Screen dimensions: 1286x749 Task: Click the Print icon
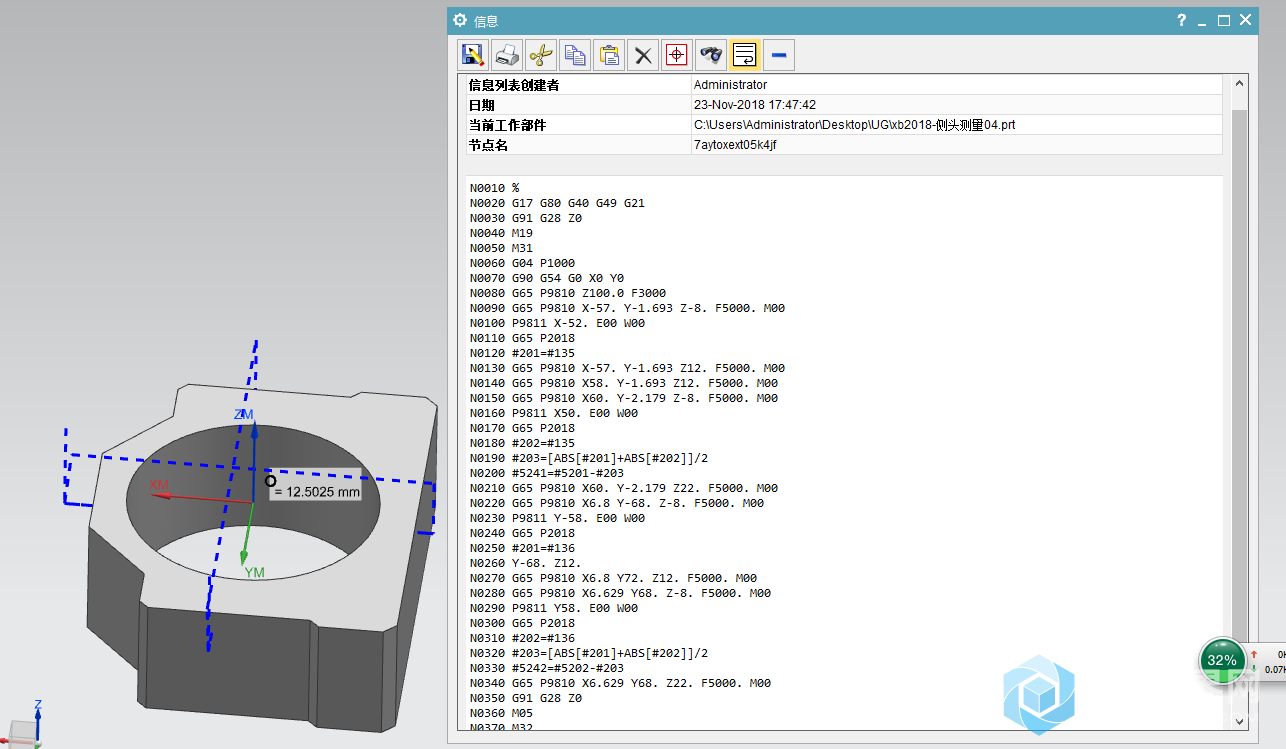508,55
